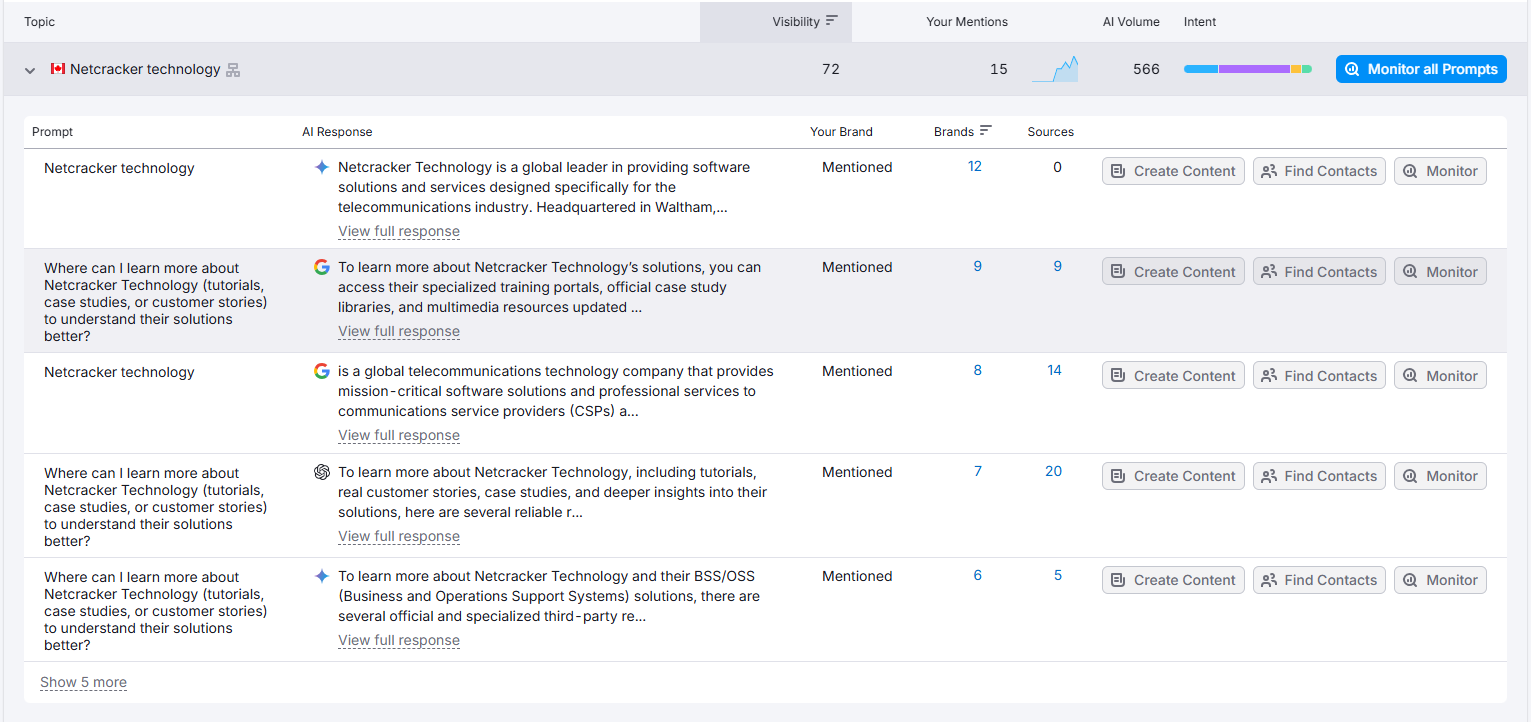Collapse the Netcracker technology topic chevron
The width and height of the screenshot is (1531, 722).
[30, 70]
